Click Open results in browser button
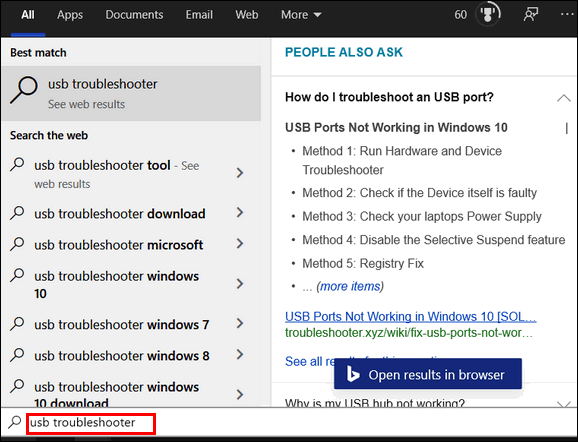The image size is (578, 442). (x=428, y=374)
